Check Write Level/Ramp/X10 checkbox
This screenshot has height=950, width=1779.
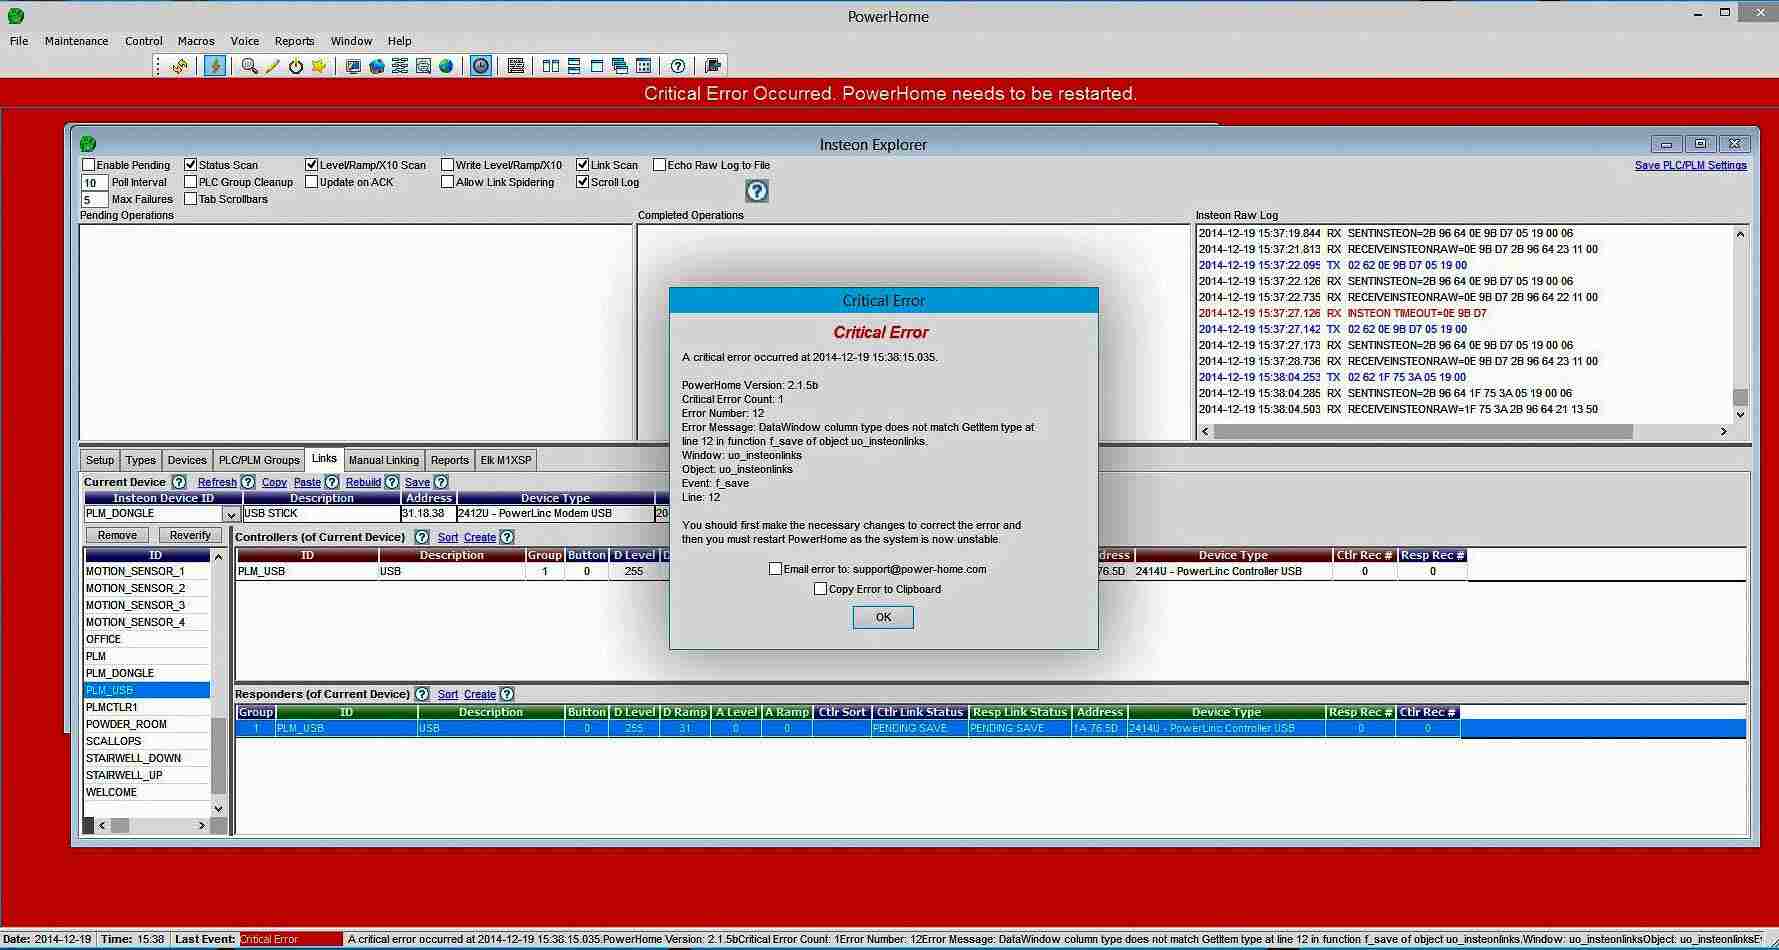pos(448,165)
